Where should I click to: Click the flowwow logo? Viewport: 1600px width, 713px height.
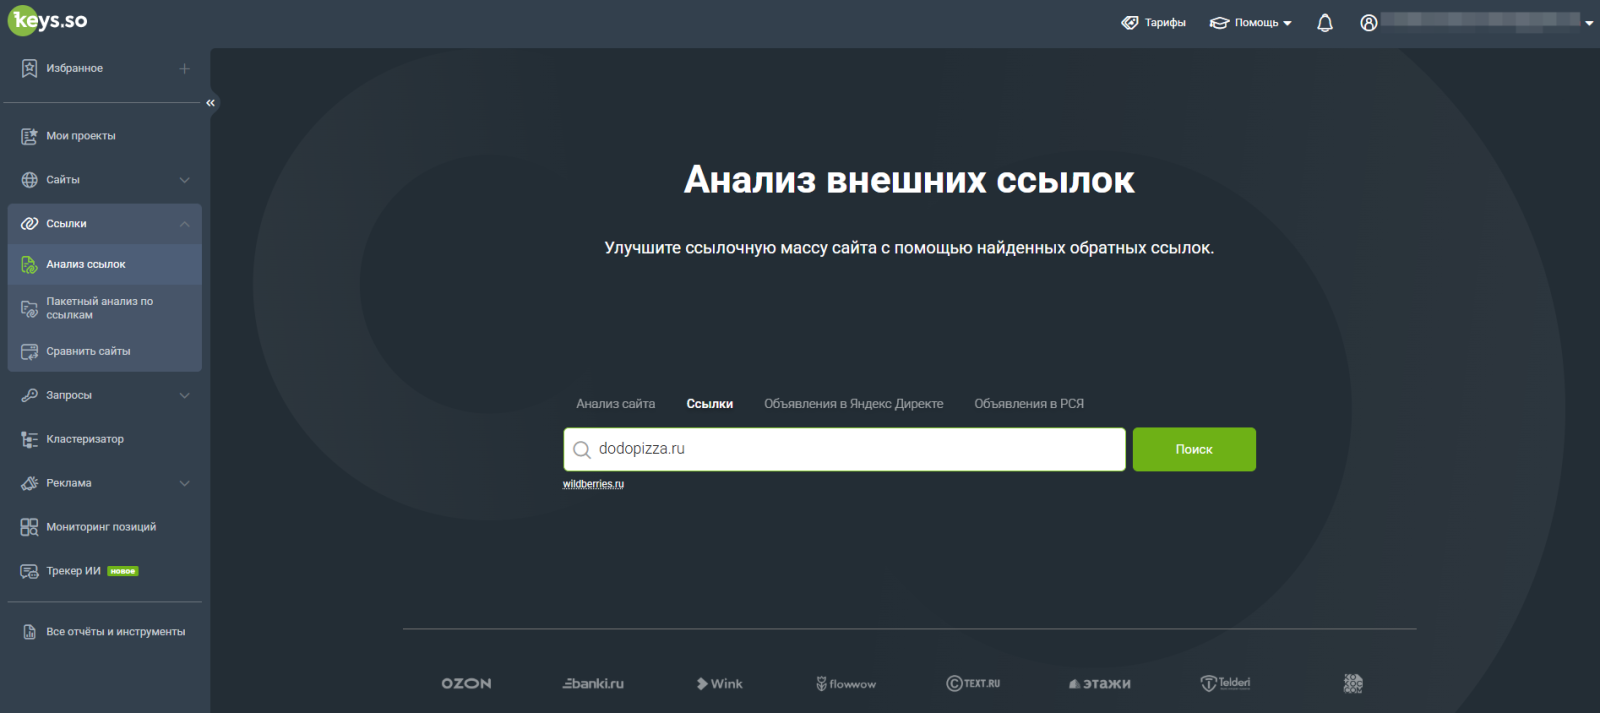[x=846, y=684]
